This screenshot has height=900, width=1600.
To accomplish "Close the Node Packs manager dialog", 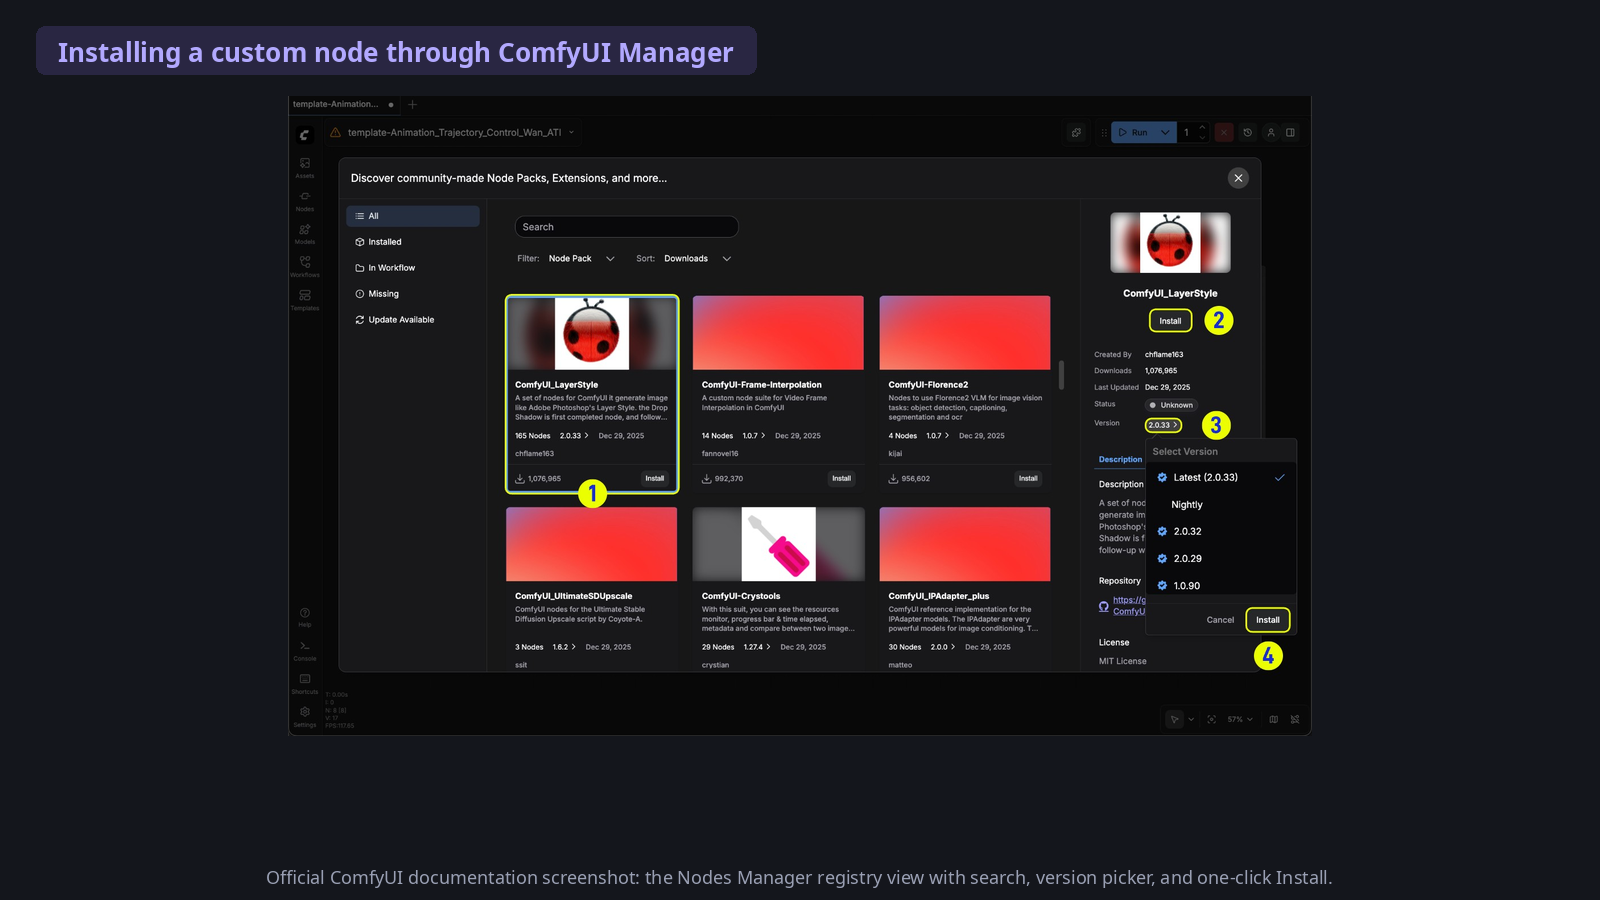I will (x=1238, y=178).
